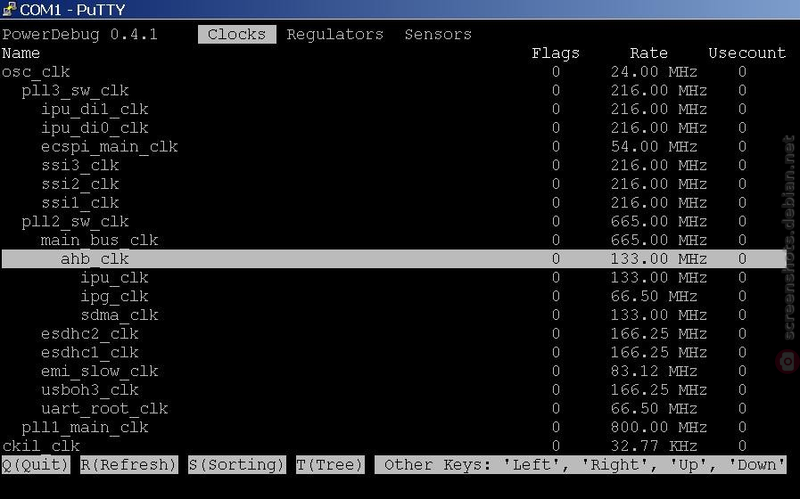Select the uart_root_clk row

coord(393,409)
